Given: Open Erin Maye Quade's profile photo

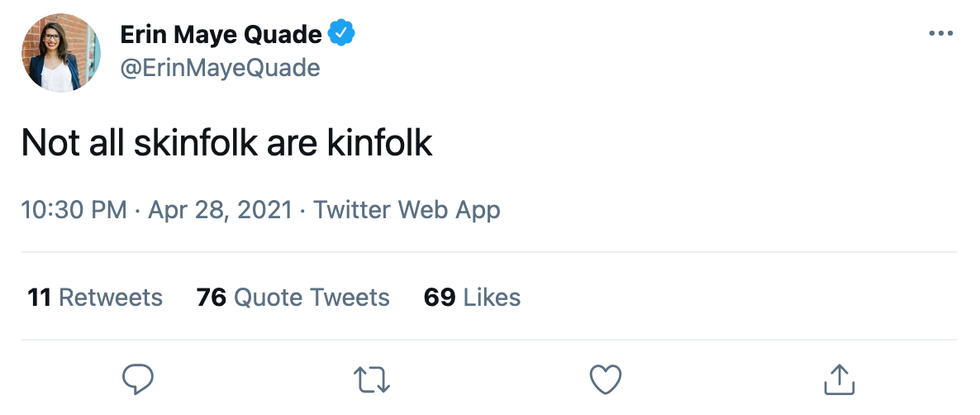Looking at the screenshot, I should coord(59,52).
